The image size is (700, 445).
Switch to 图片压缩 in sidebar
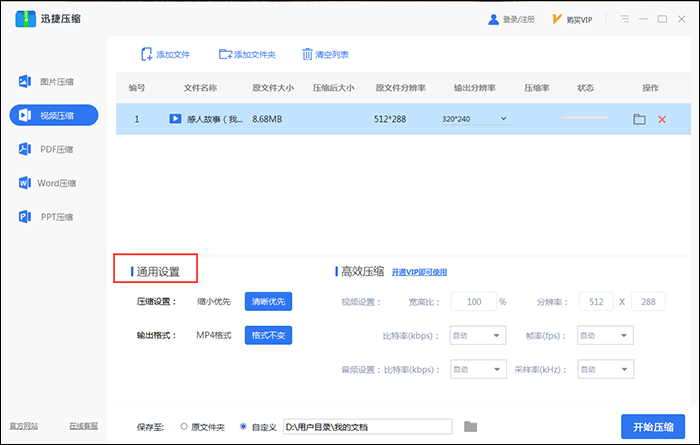(46, 82)
